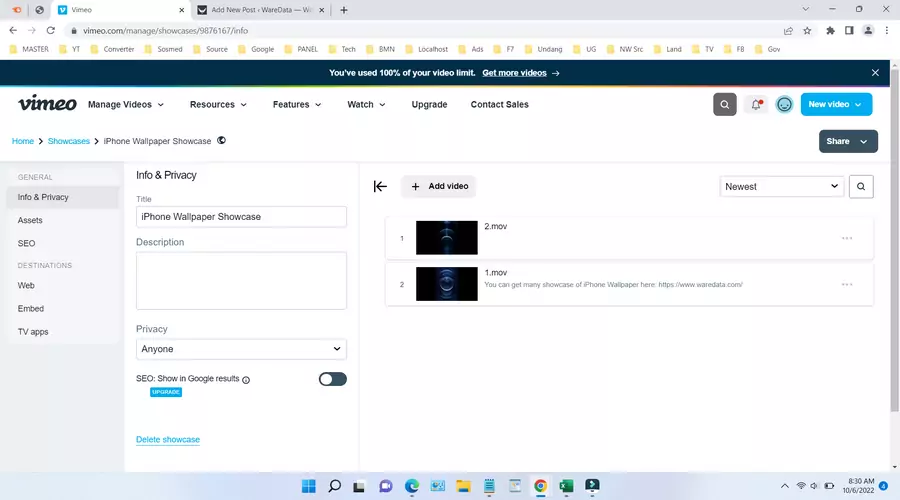
Task: Click the Get more videos link
Action: [514, 73]
